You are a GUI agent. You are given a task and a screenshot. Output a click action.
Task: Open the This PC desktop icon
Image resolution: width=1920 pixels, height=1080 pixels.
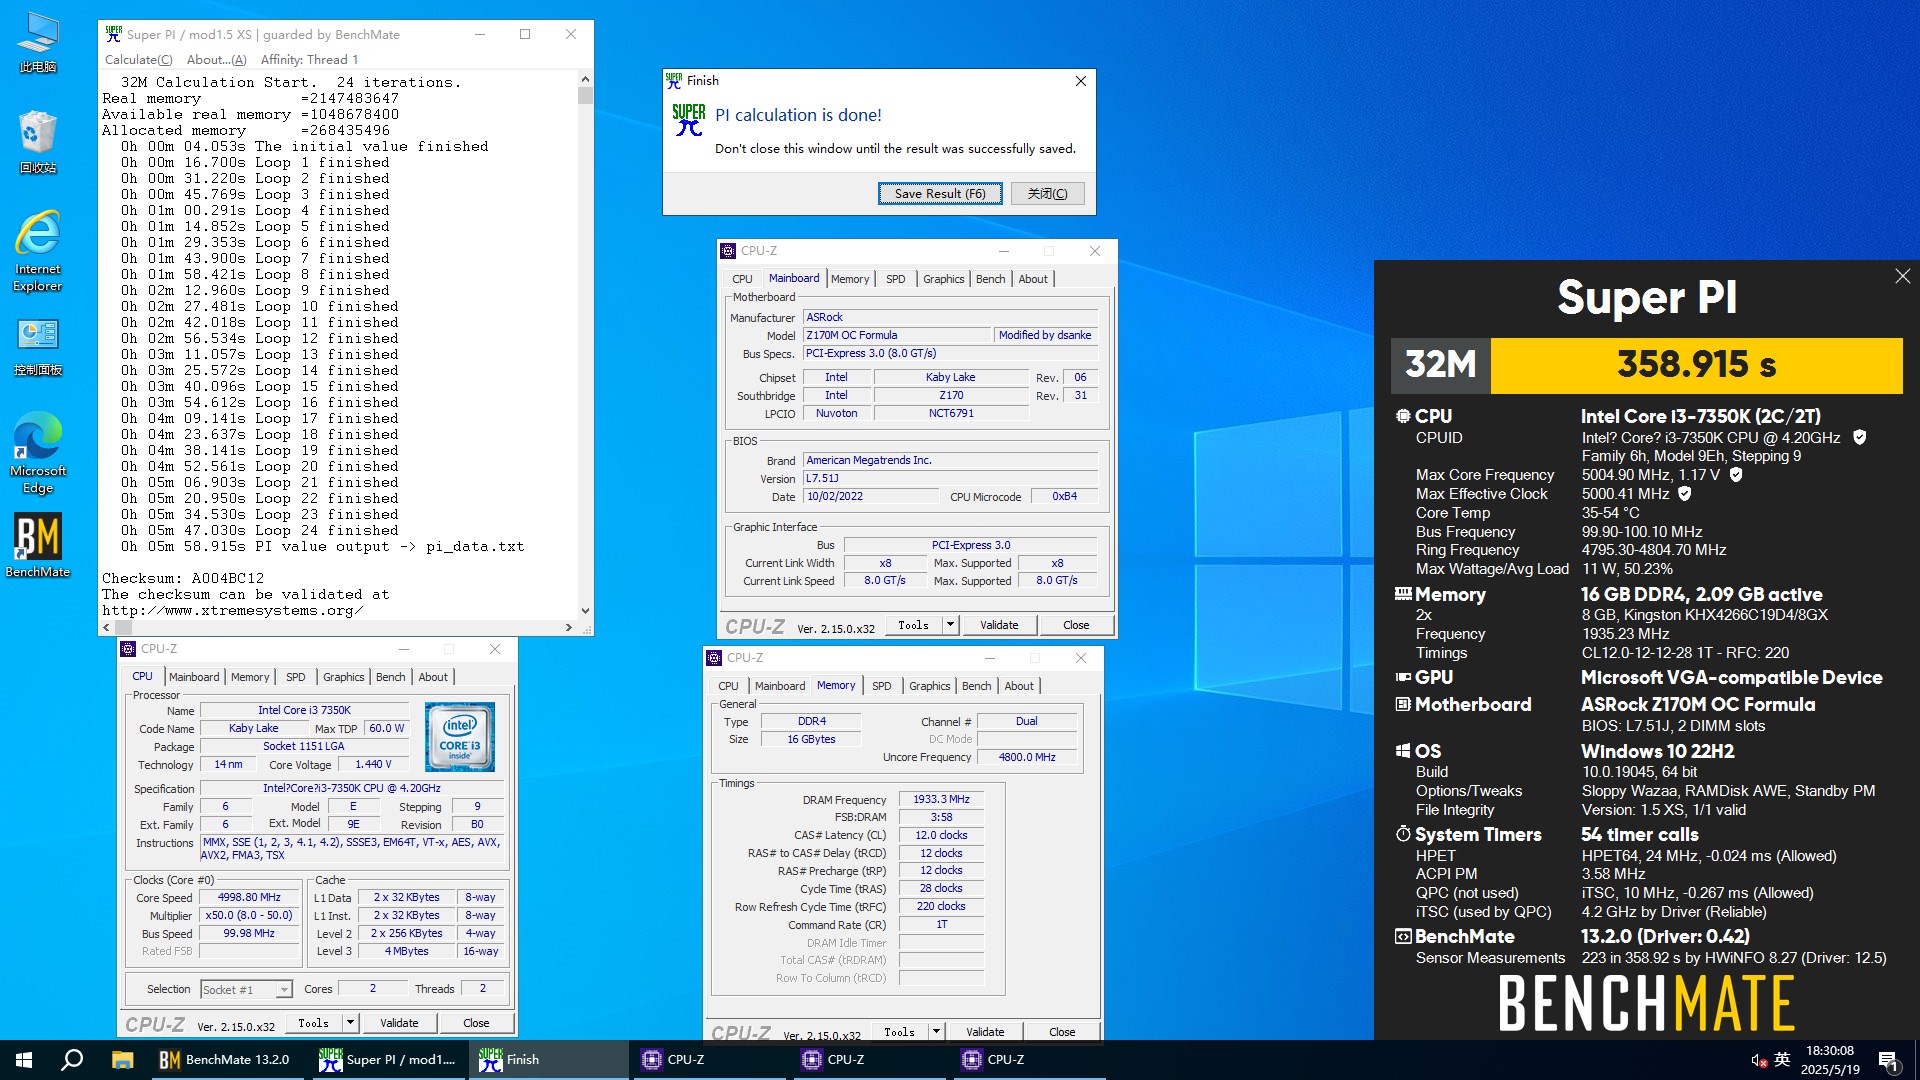pos(38,42)
